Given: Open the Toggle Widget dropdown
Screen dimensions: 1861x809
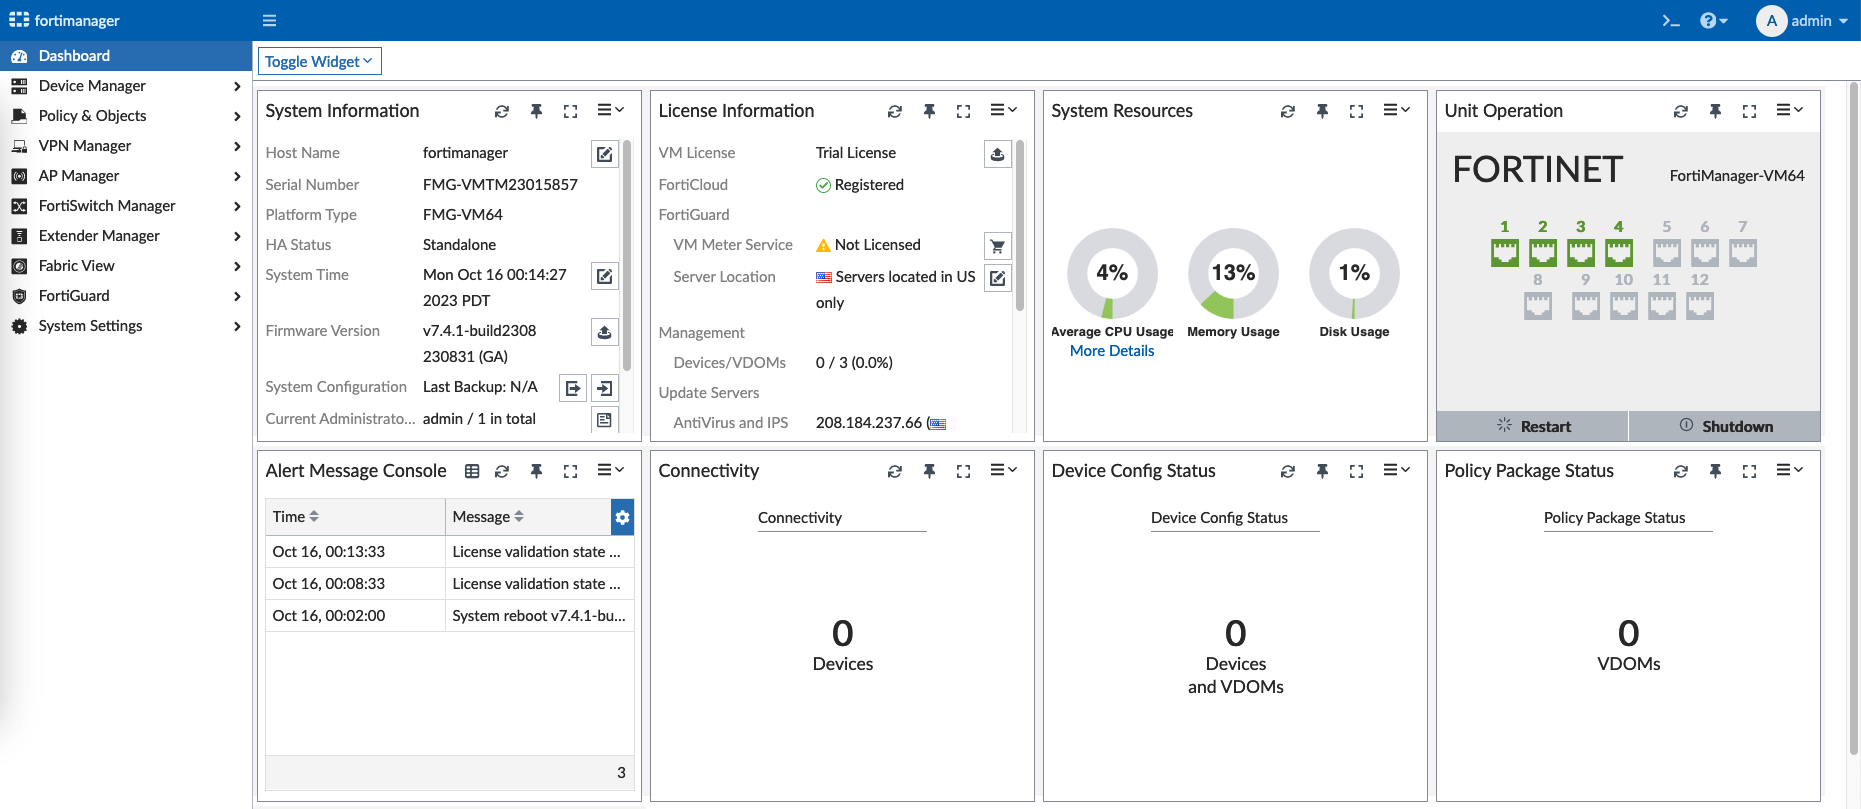Looking at the screenshot, I should pos(319,62).
